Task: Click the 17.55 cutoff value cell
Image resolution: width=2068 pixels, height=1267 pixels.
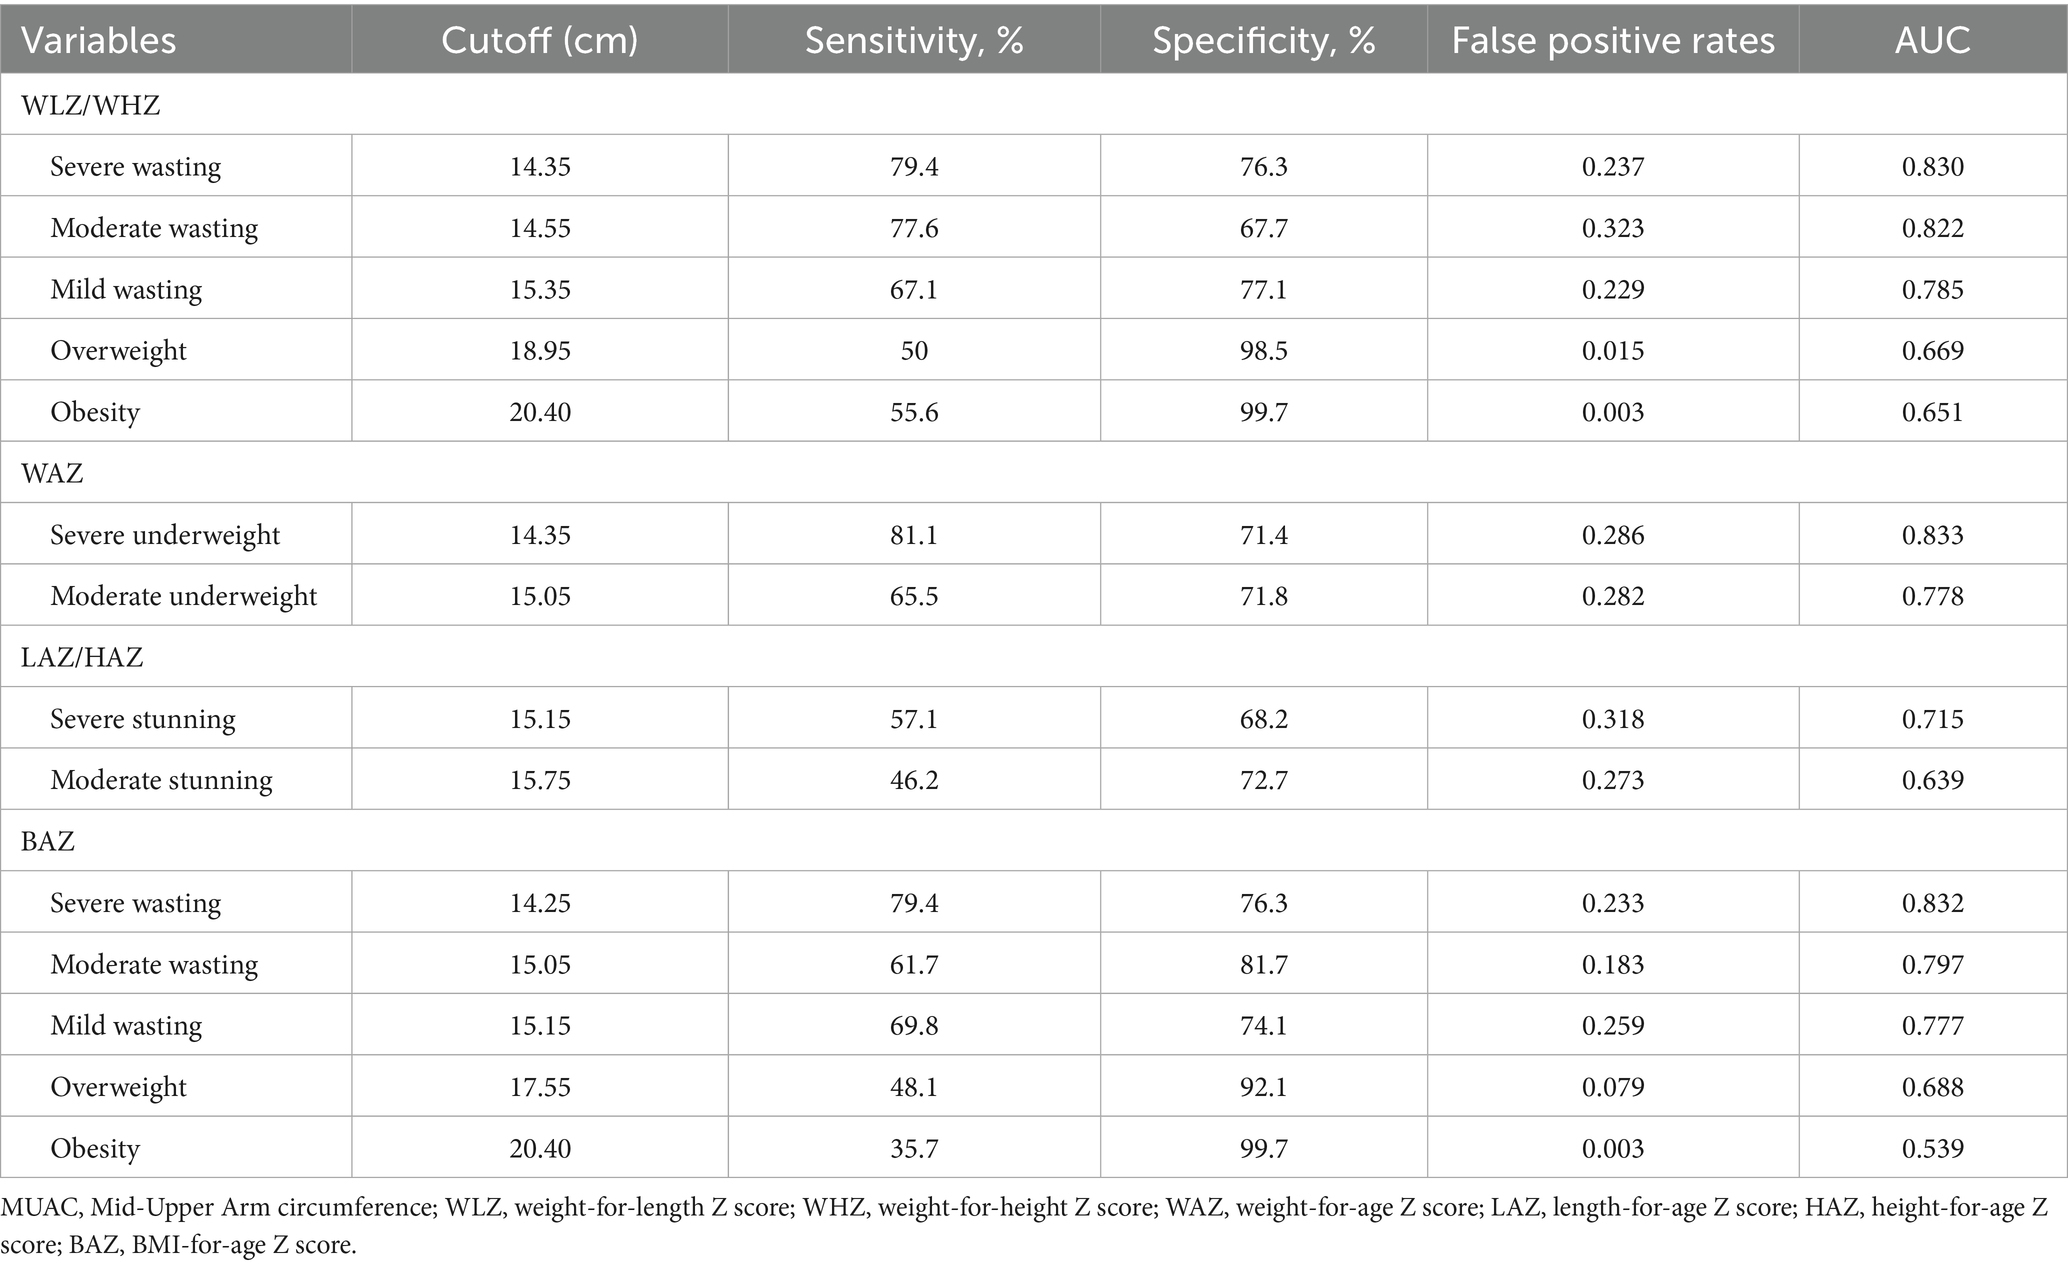Action: click(540, 1087)
